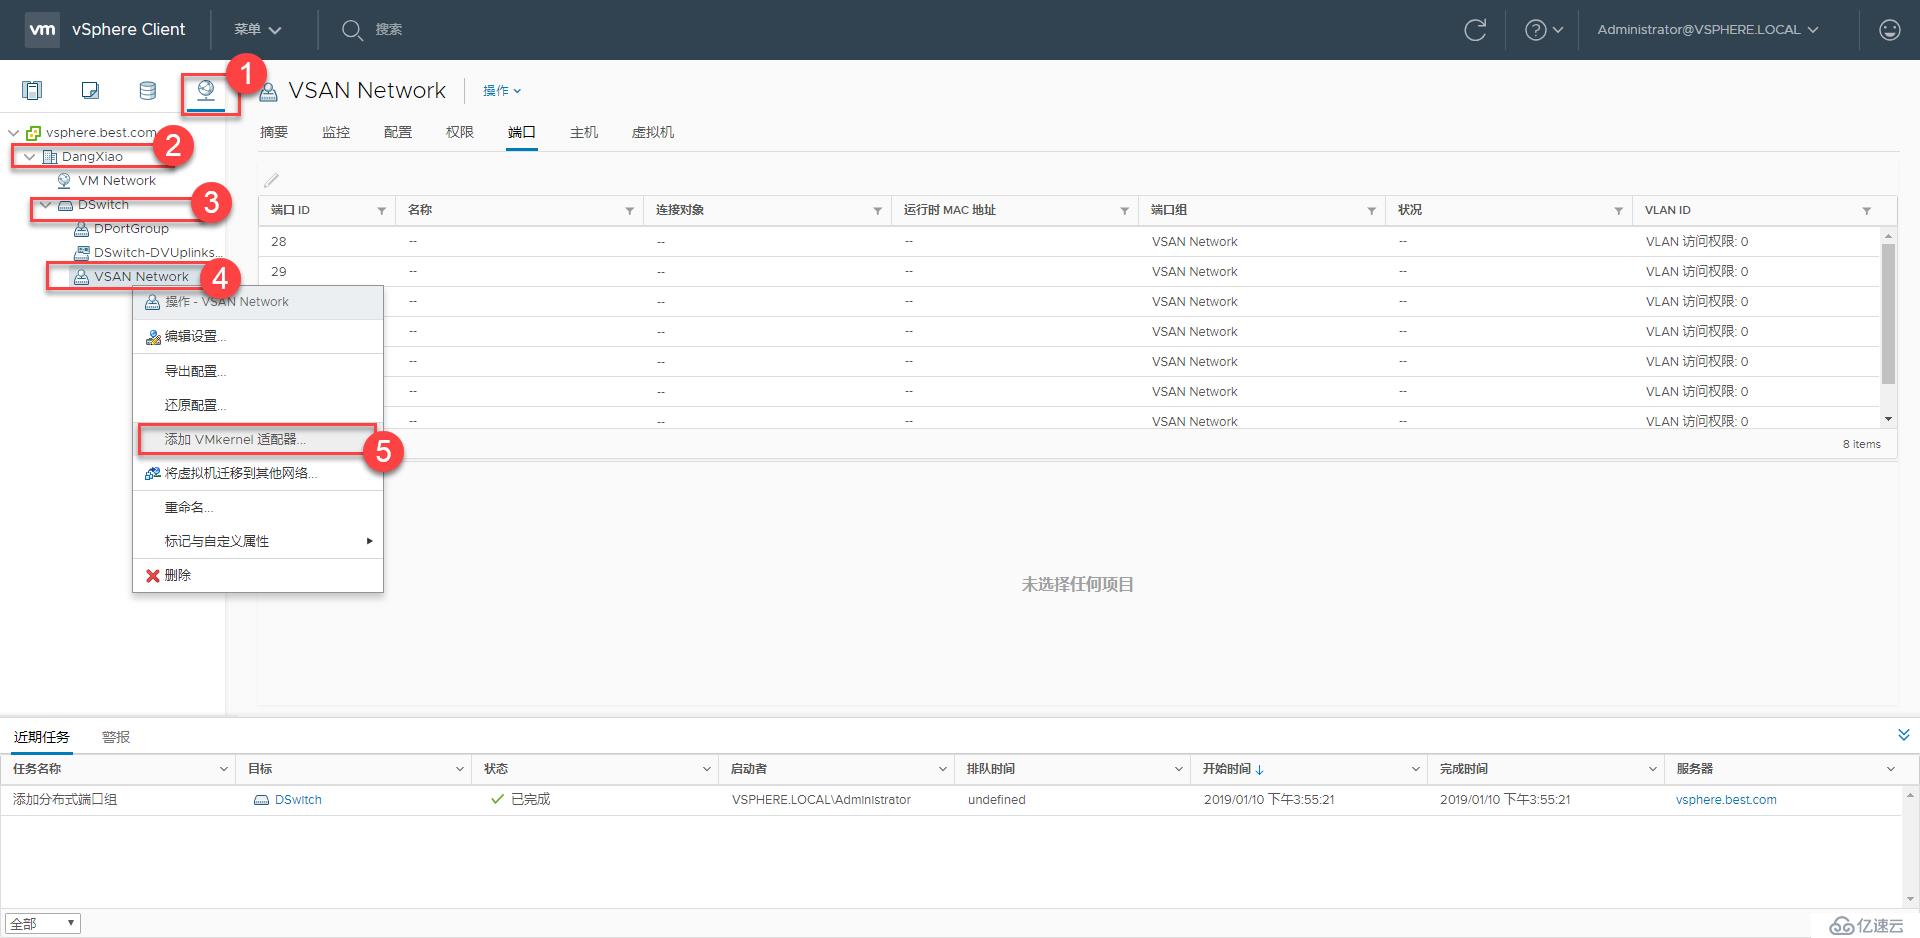This screenshot has width=1920, height=938.
Task: Collapse the recent tasks panel
Action: (1904, 735)
